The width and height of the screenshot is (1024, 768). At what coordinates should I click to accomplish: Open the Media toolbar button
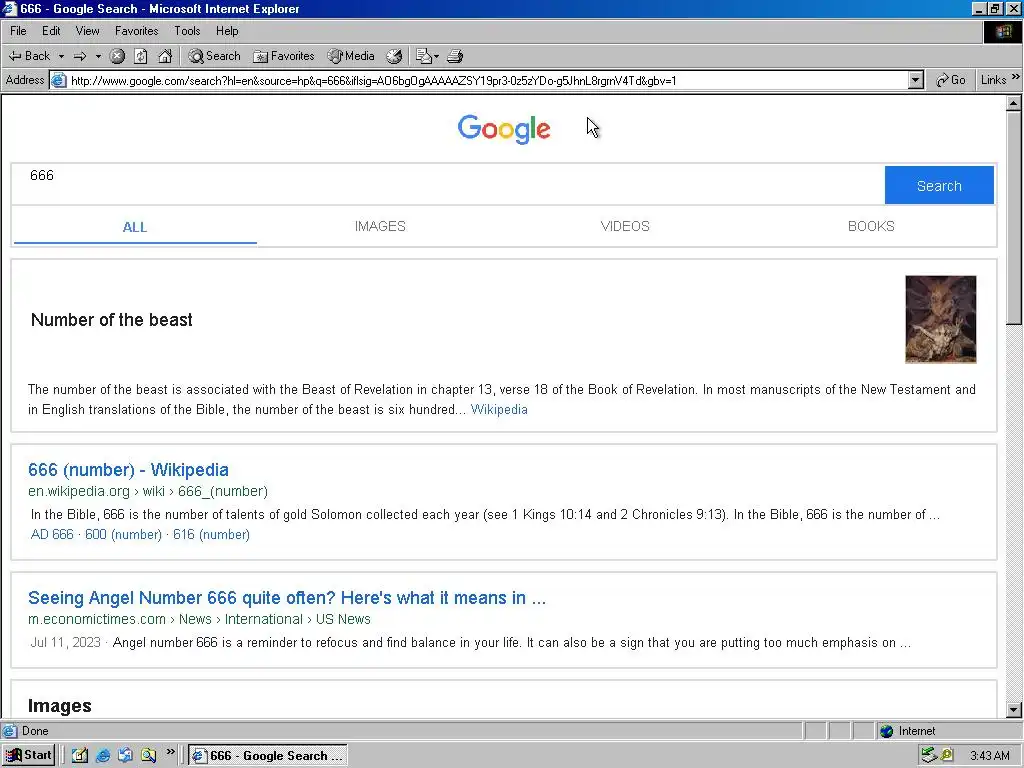click(x=351, y=56)
